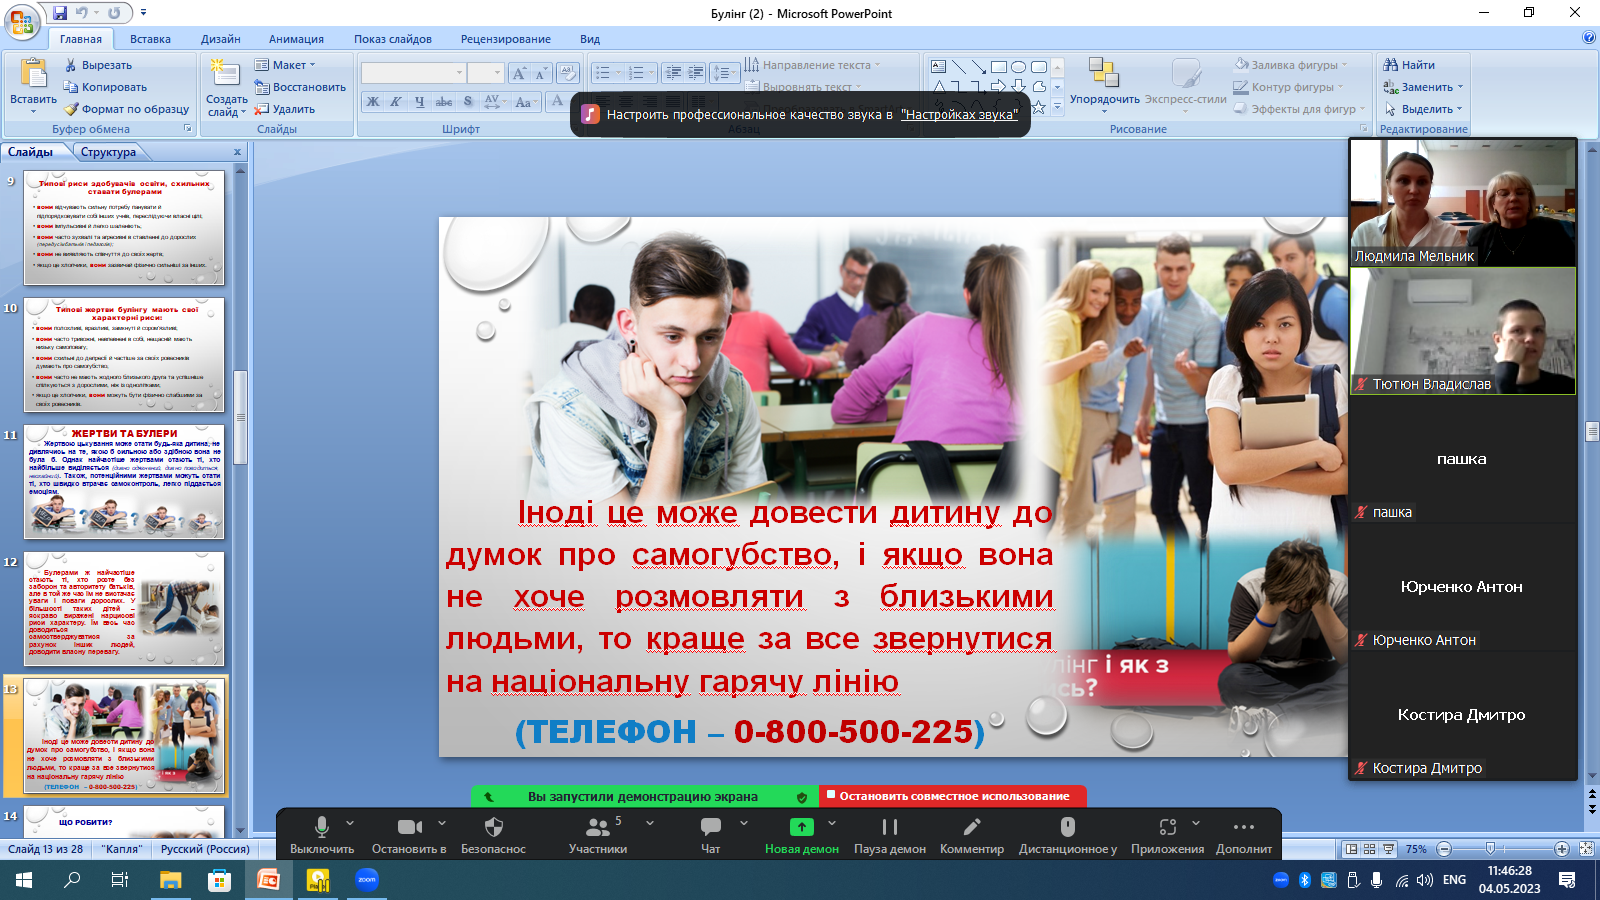Create a new slide with Создать слайд icon
Screen dimensions: 1600x900
click(x=226, y=74)
